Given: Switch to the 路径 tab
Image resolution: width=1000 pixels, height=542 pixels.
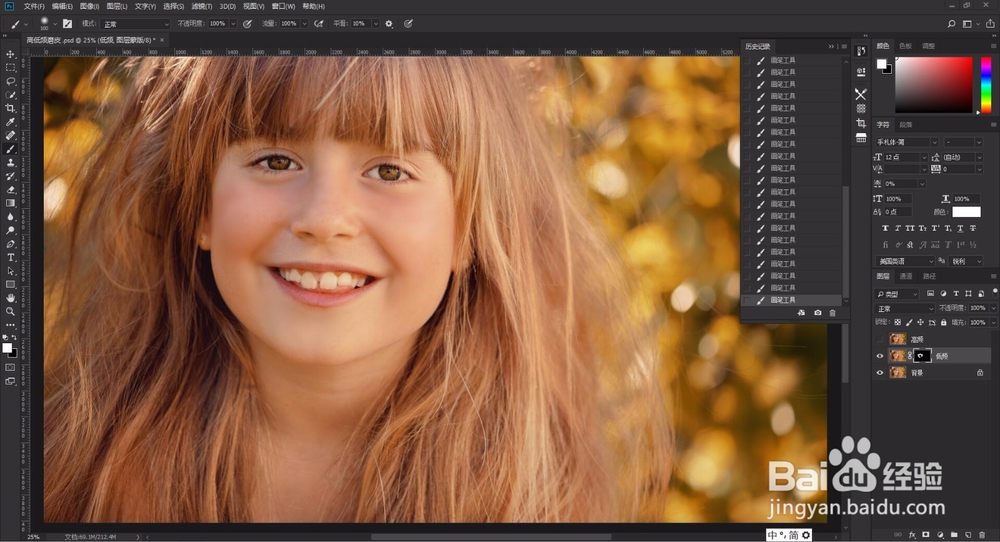Looking at the screenshot, I should pos(929,276).
